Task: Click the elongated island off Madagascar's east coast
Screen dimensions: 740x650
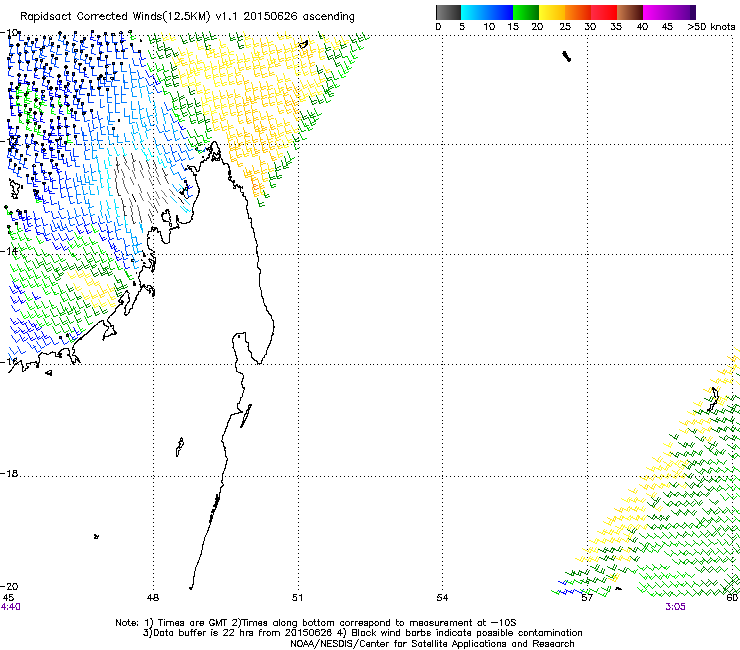Action: [245, 416]
